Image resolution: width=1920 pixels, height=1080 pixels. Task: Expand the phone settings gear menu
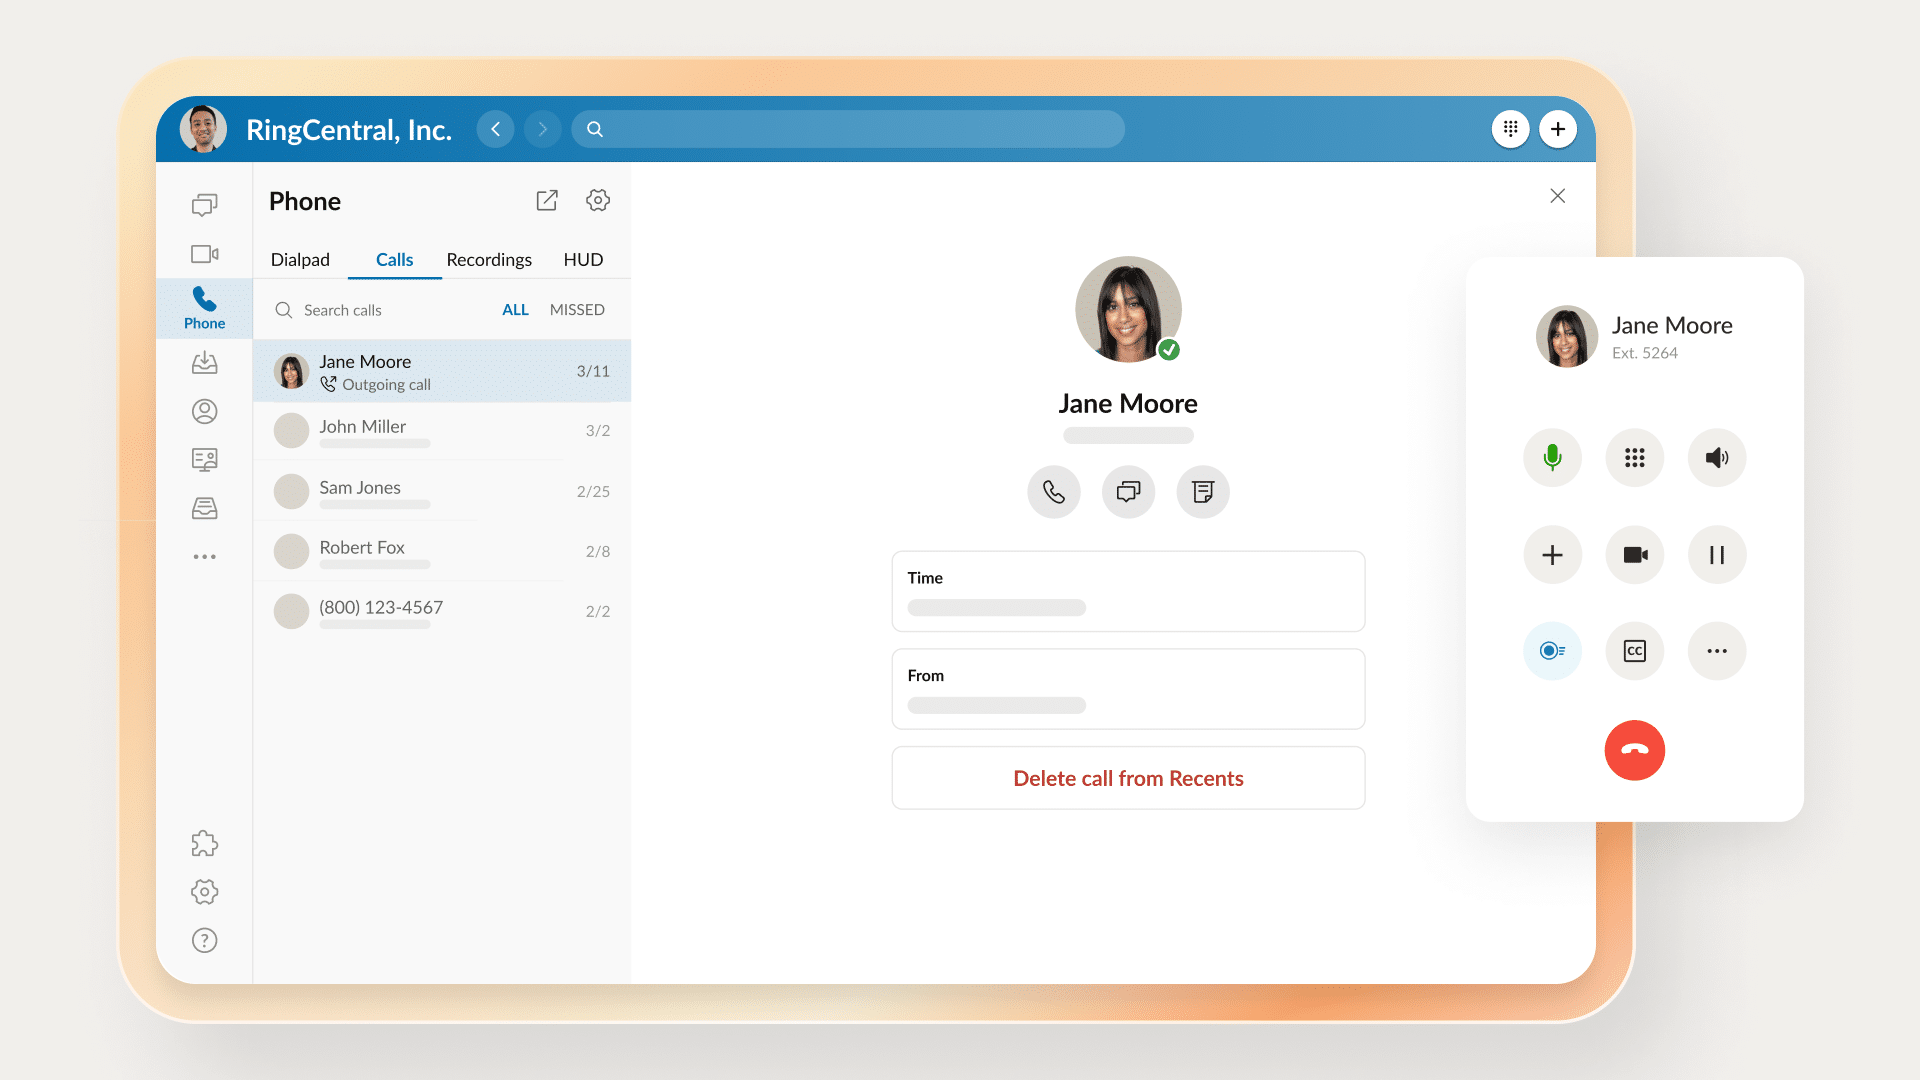(x=599, y=200)
